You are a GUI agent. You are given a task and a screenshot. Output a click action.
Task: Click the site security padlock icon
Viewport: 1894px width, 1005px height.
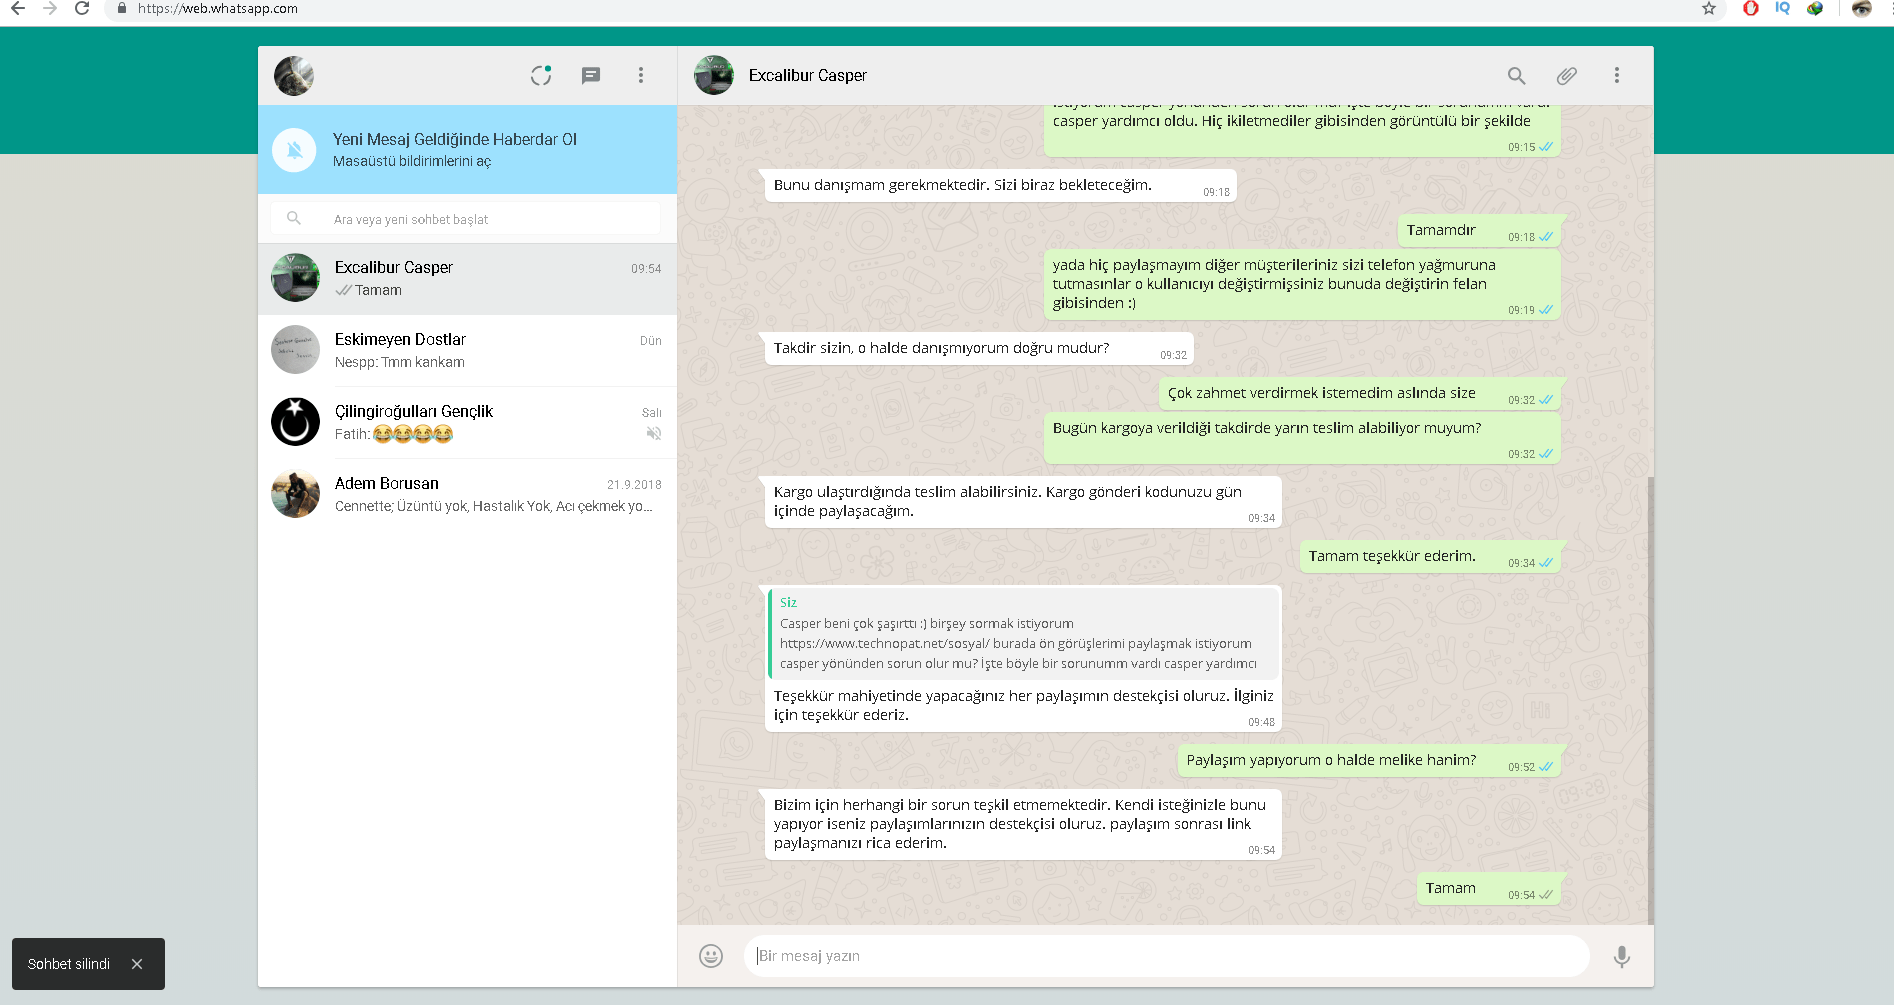point(122,8)
